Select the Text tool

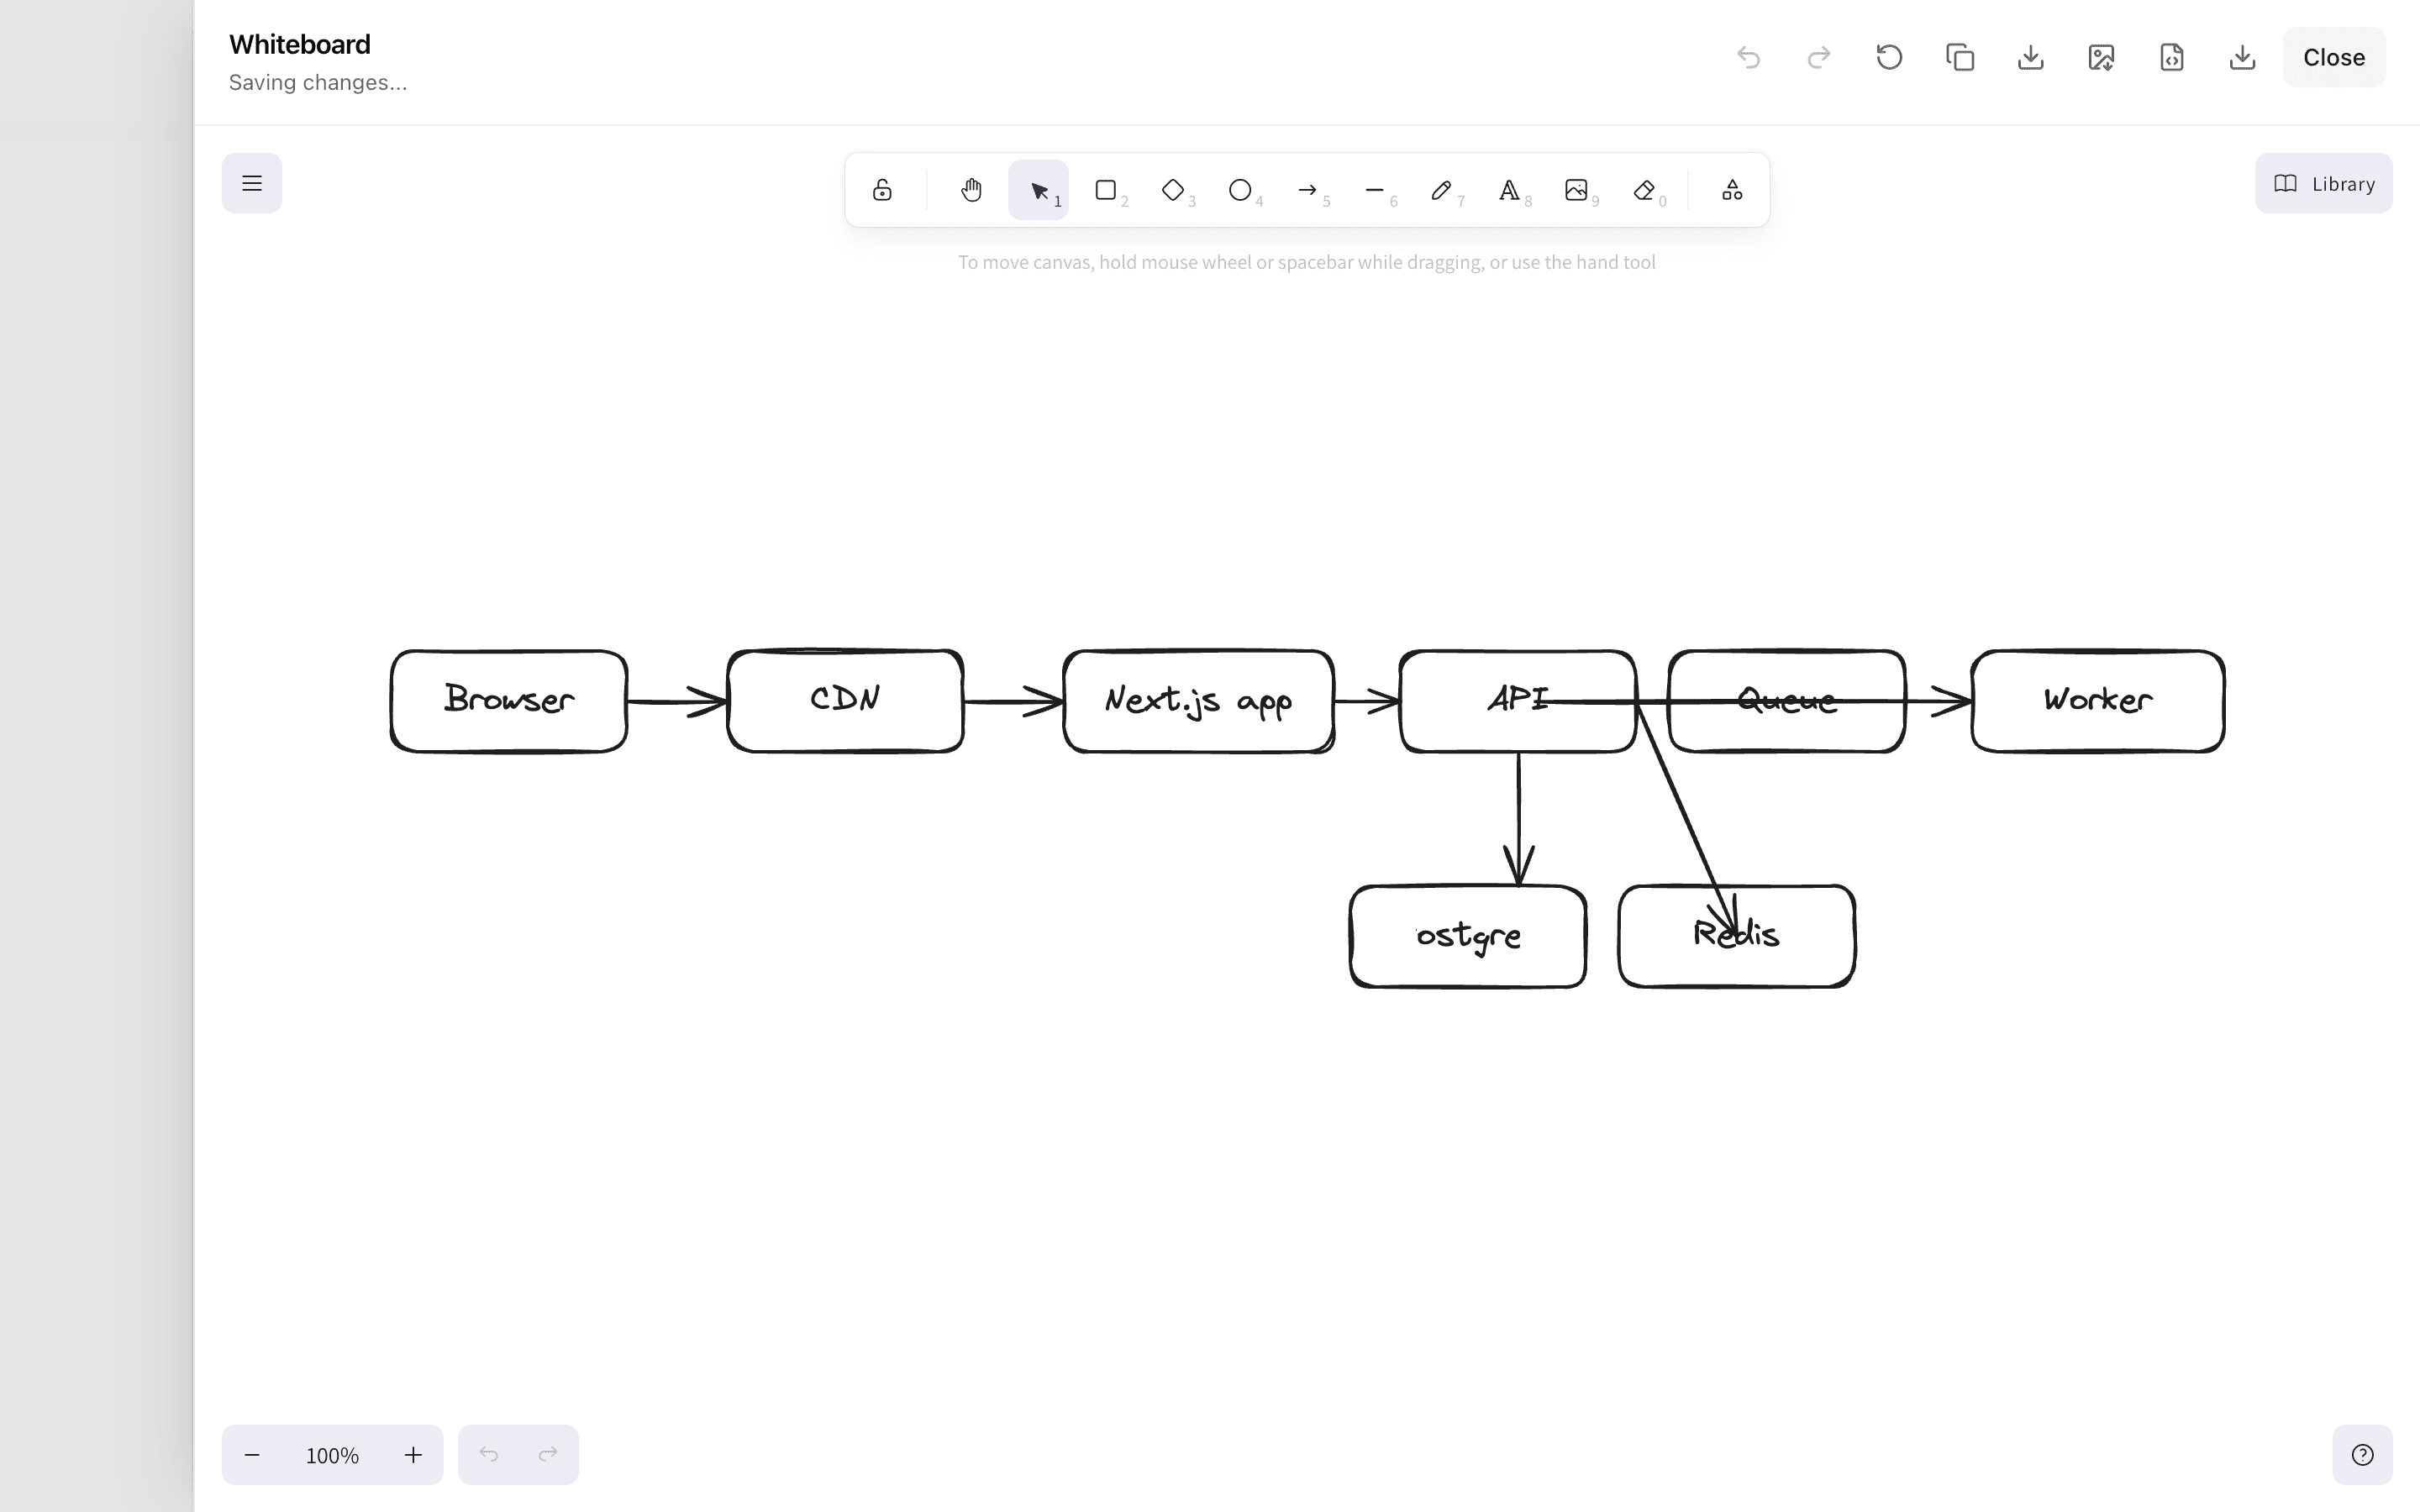point(1509,190)
